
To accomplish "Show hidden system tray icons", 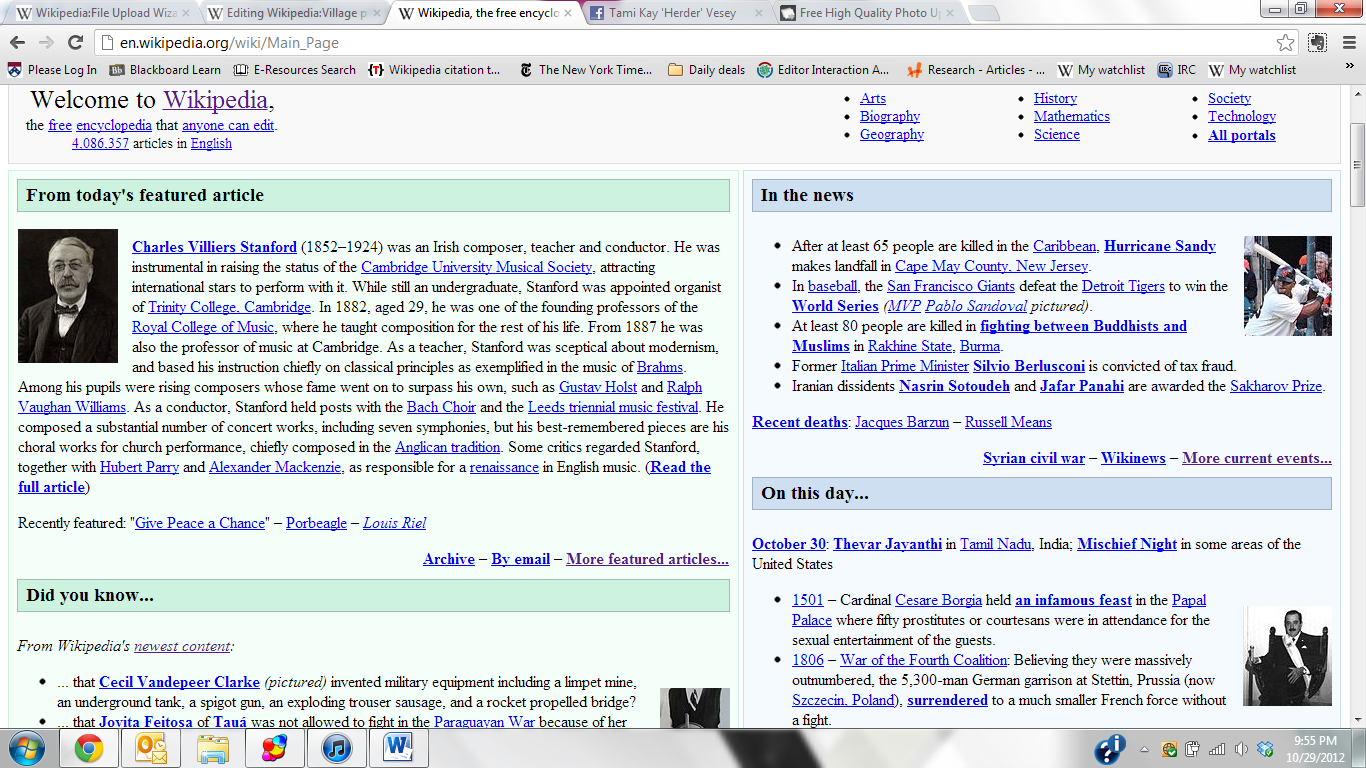I will pyautogui.click(x=1144, y=749).
